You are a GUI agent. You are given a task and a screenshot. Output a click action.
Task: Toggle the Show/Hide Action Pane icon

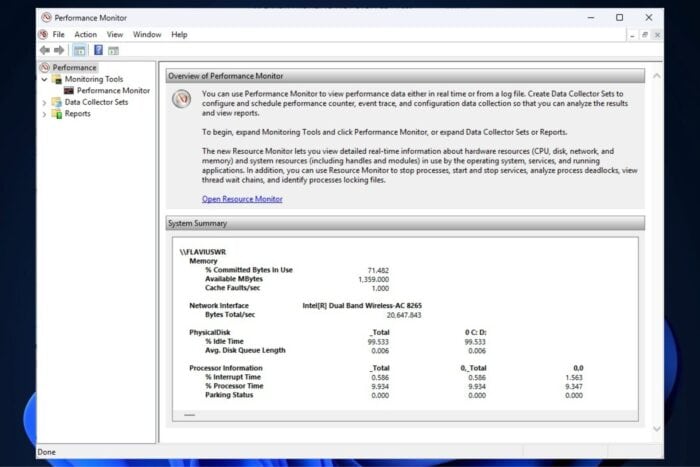click(113, 50)
